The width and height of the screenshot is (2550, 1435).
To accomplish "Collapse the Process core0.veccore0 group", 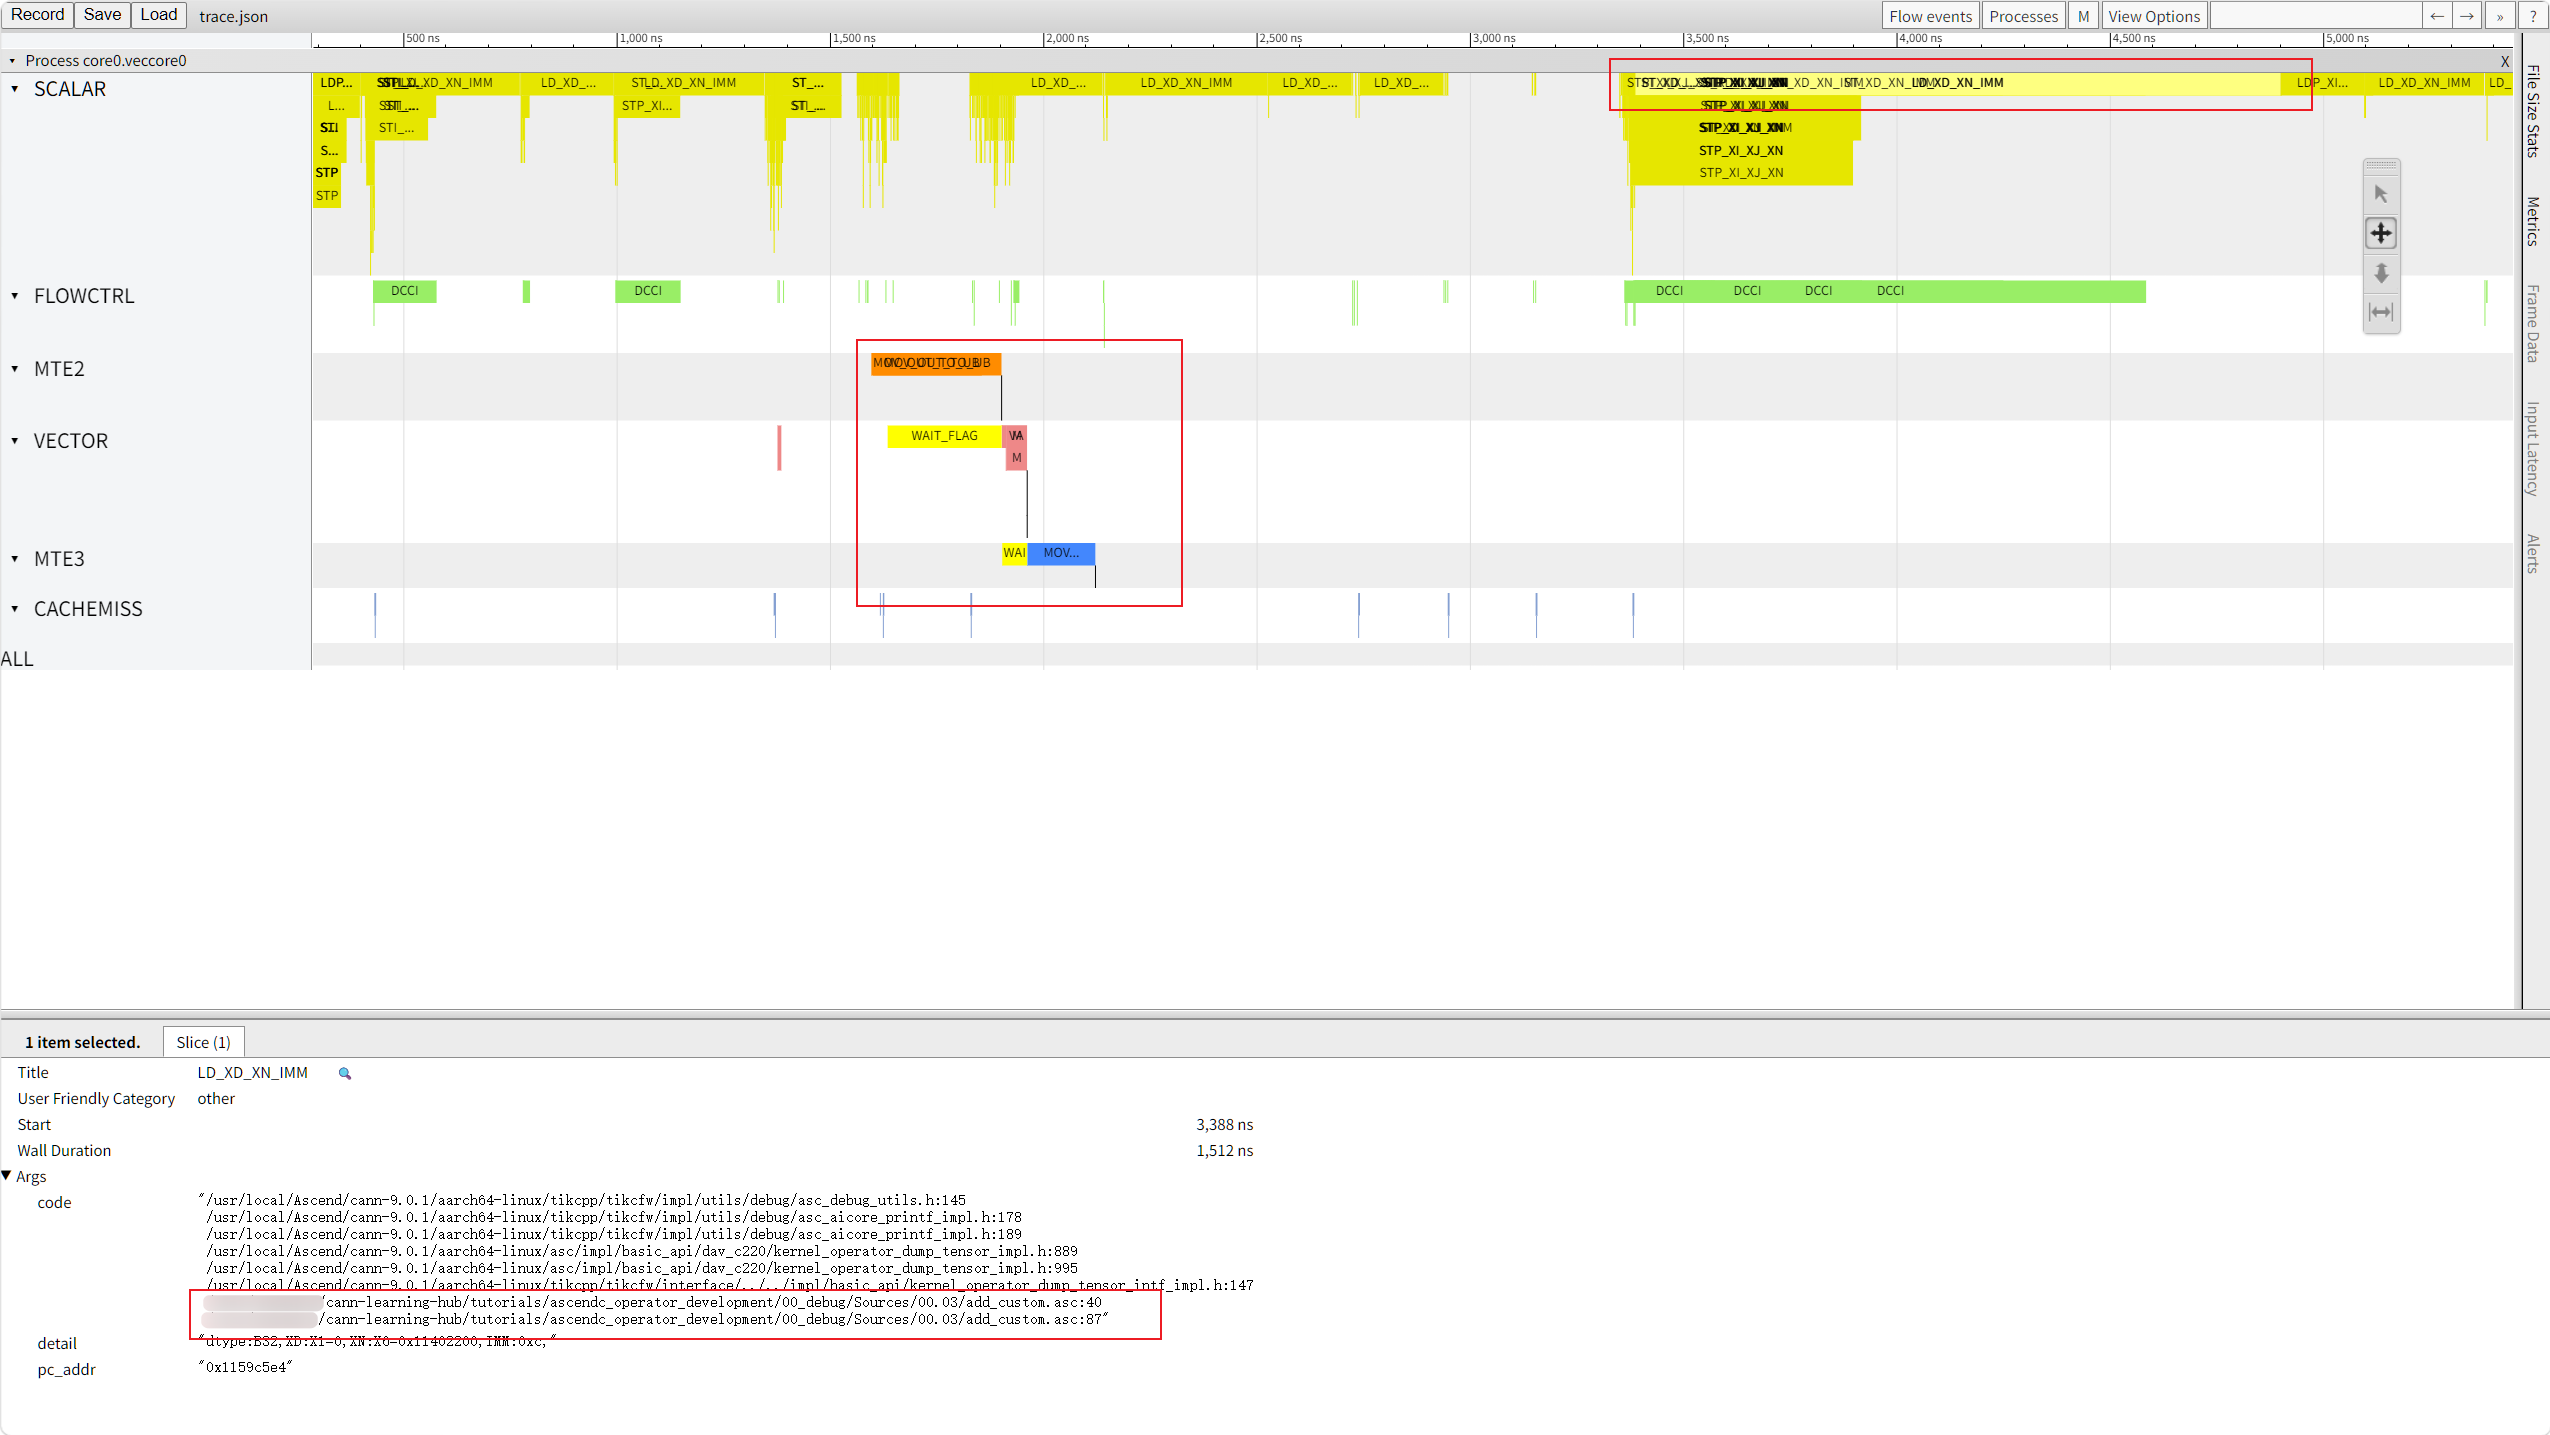I will tap(13, 61).
